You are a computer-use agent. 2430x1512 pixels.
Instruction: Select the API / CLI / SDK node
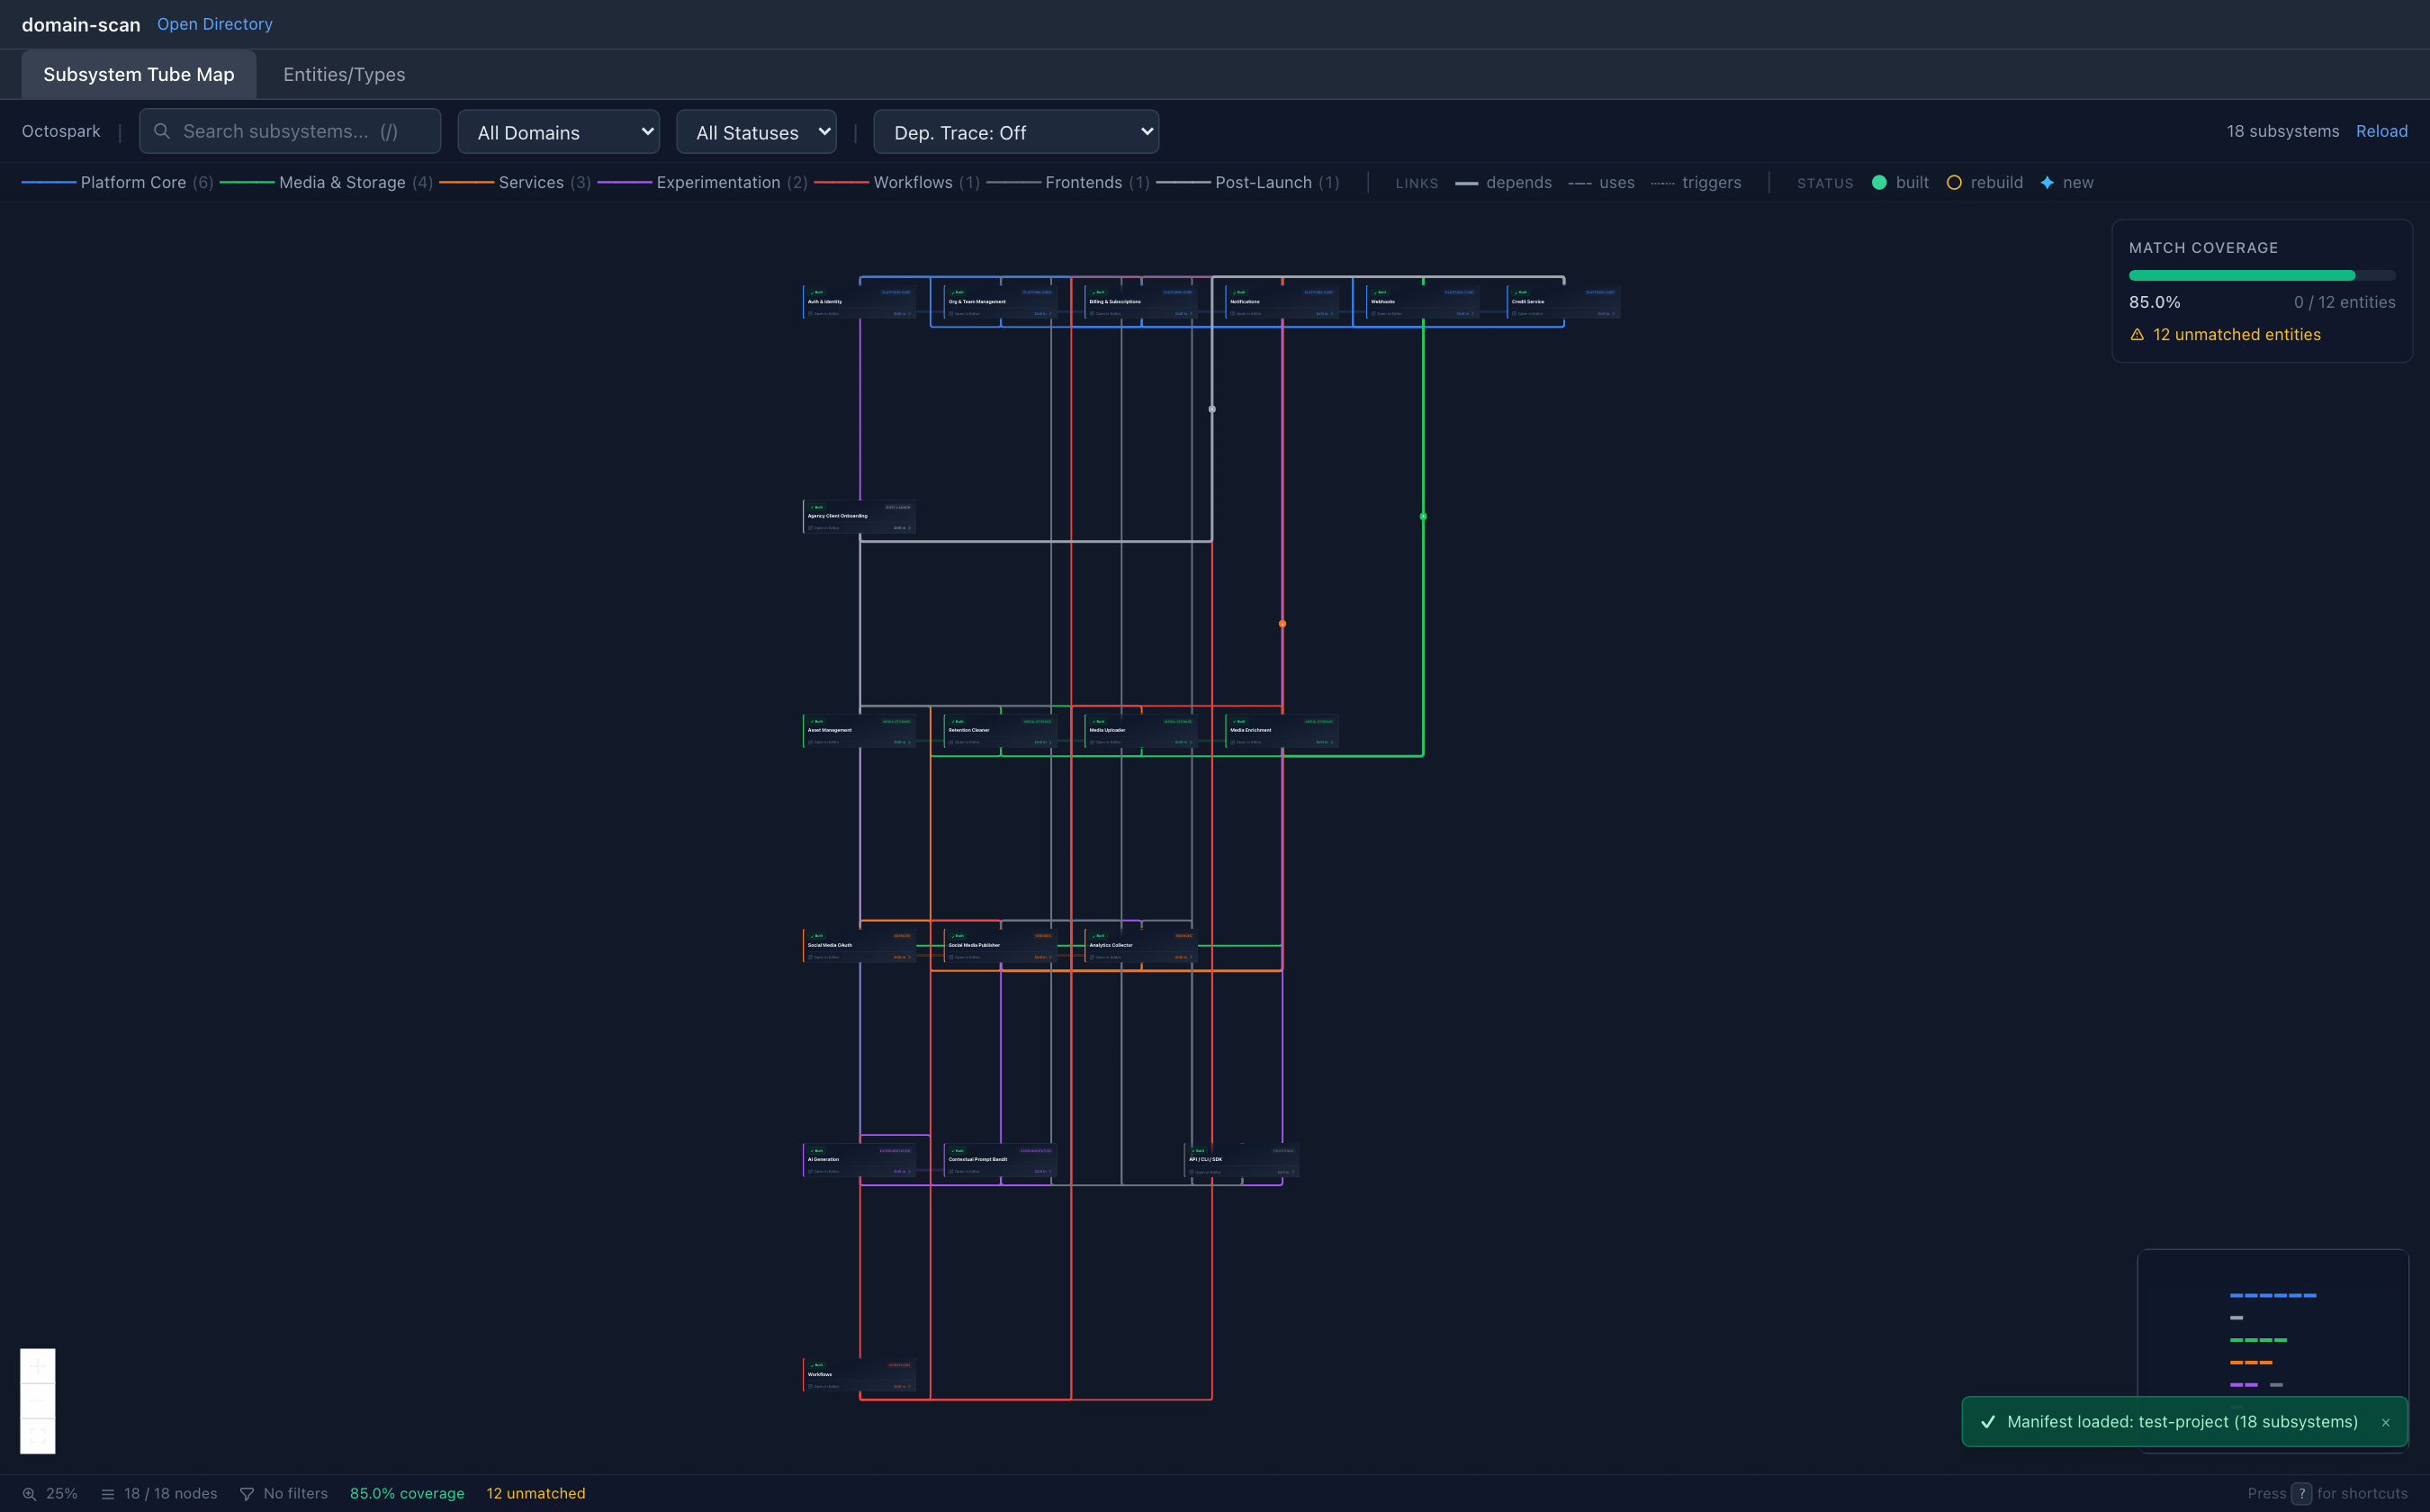(1241, 1160)
